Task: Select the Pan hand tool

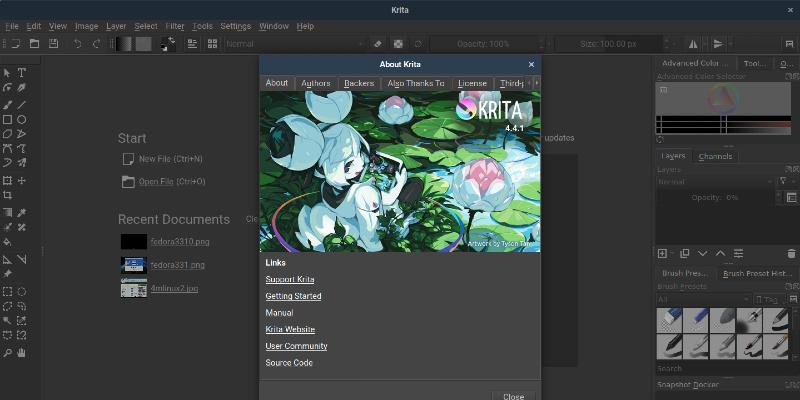Action: click(22, 352)
